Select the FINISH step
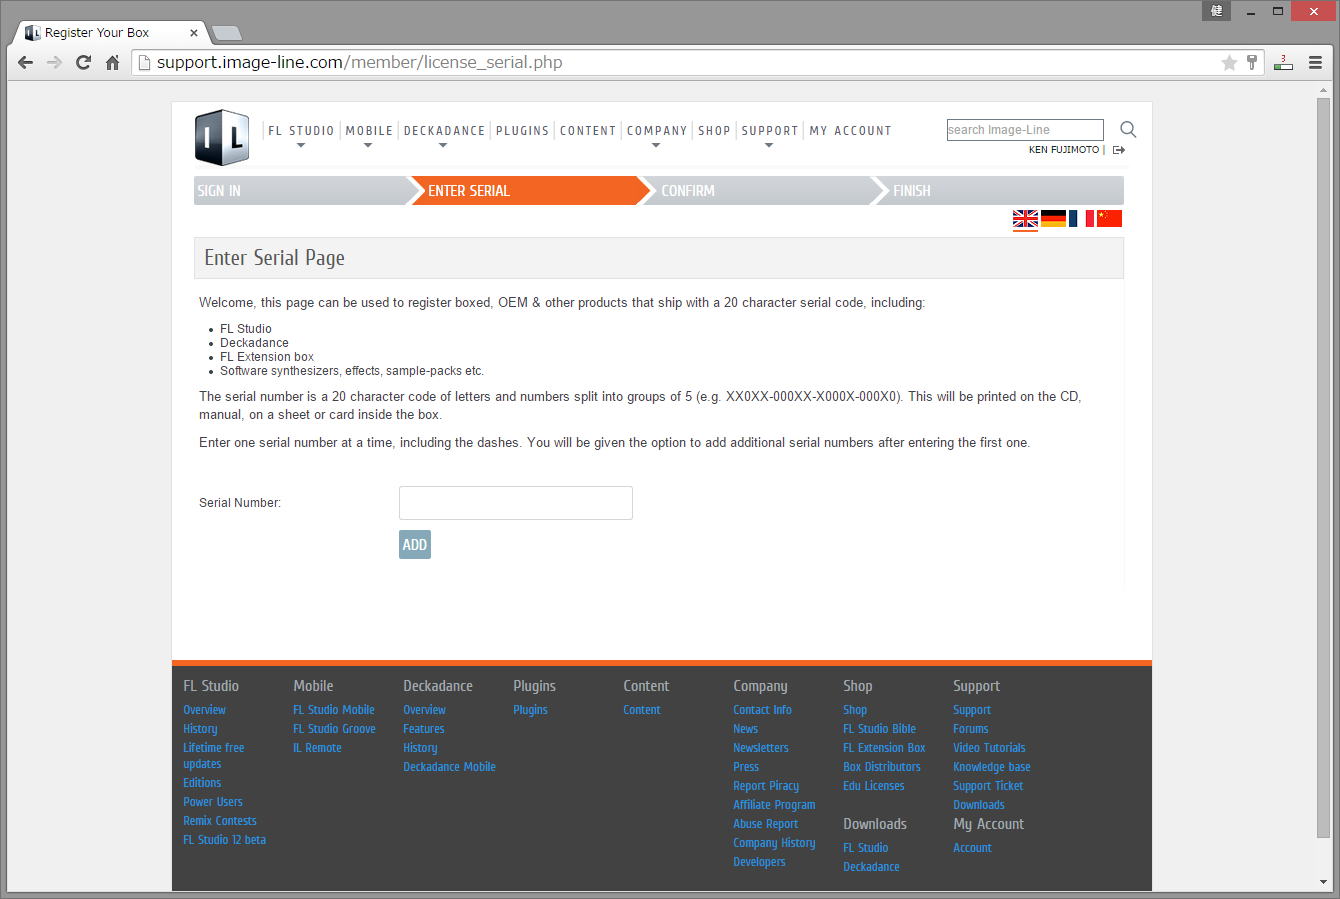 [999, 191]
